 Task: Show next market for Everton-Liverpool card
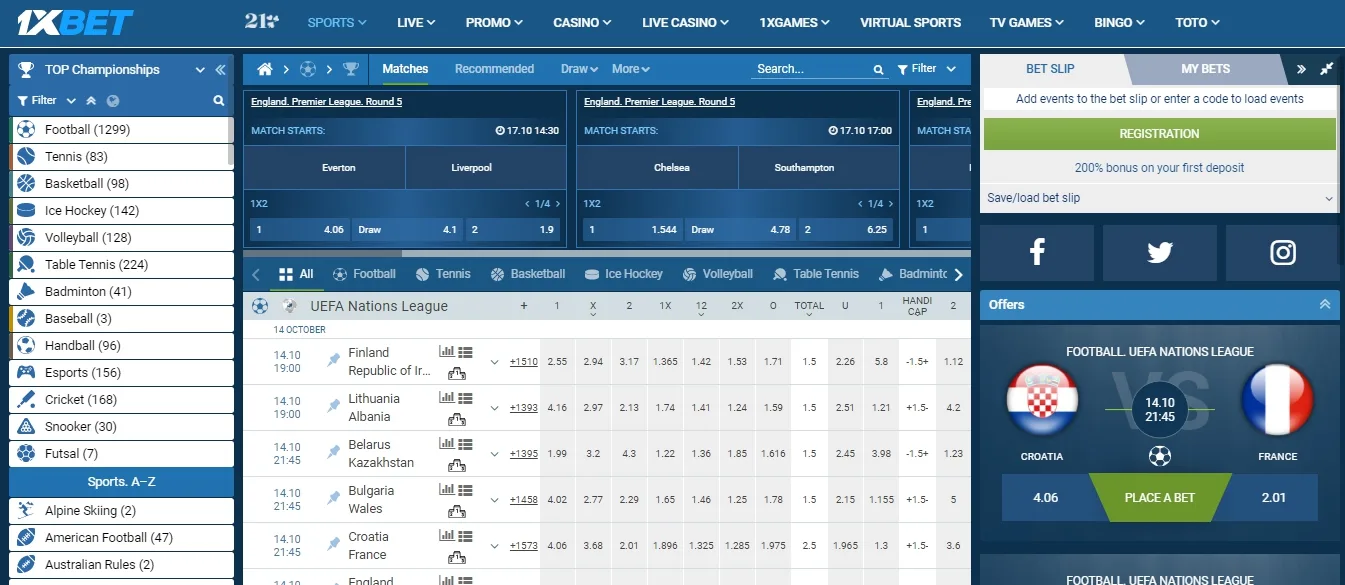coord(558,204)
